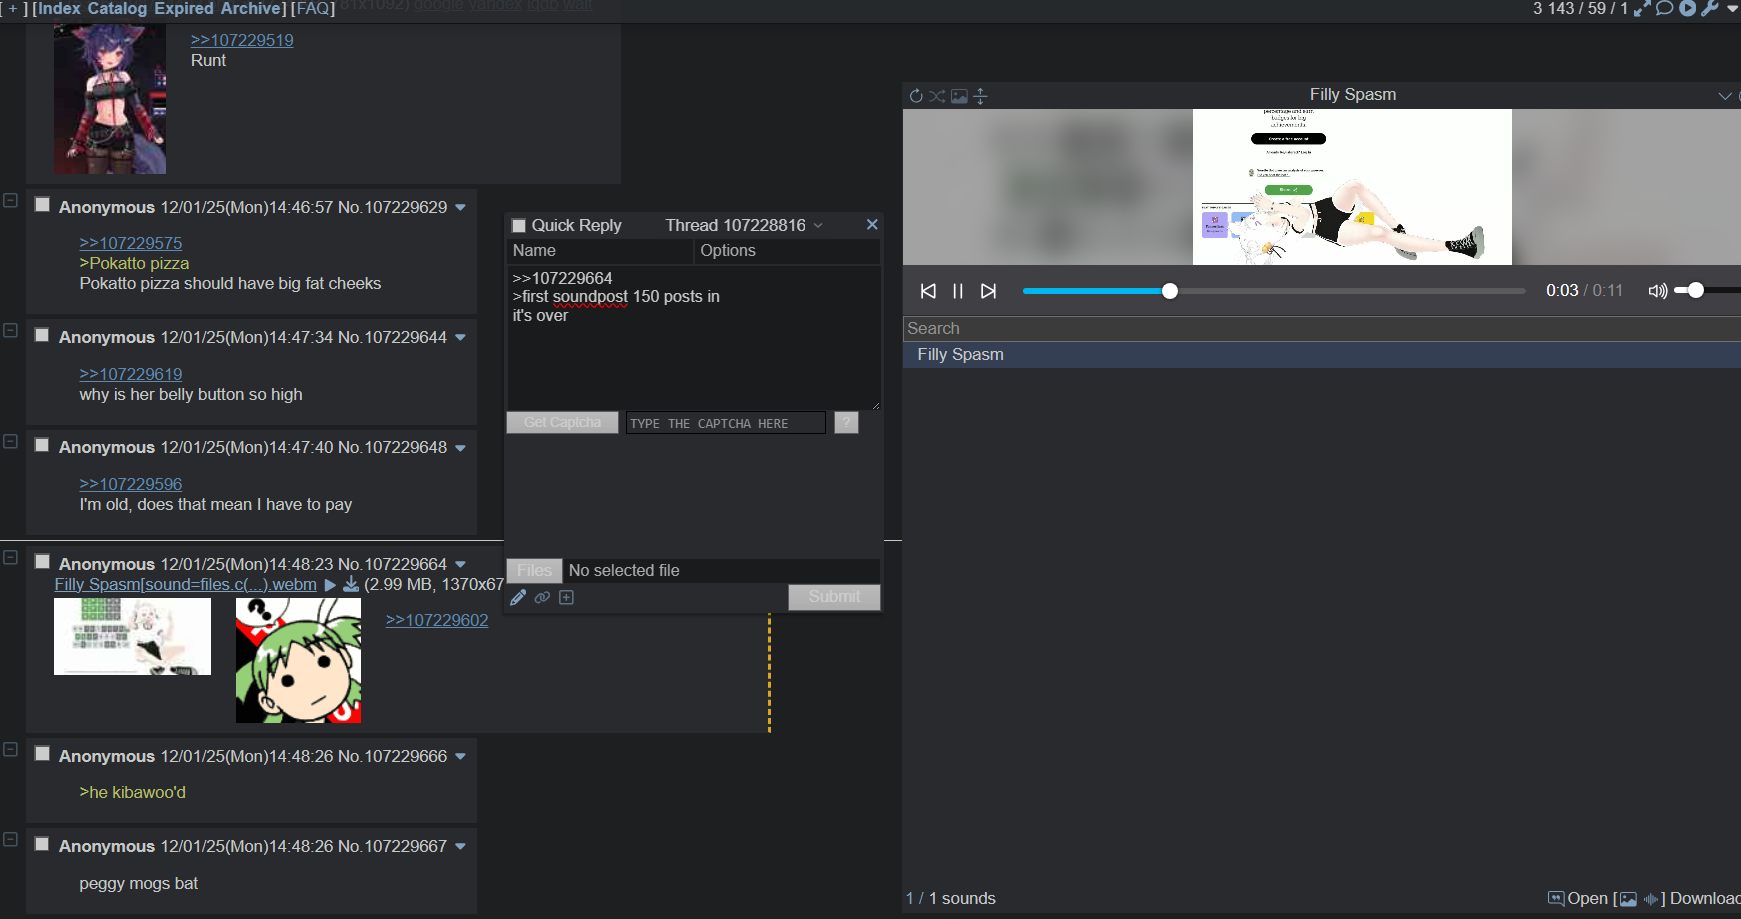This screenshot has width=1741, height=919.
Task: Skip to next sound track
Action: tap(988, 291)
